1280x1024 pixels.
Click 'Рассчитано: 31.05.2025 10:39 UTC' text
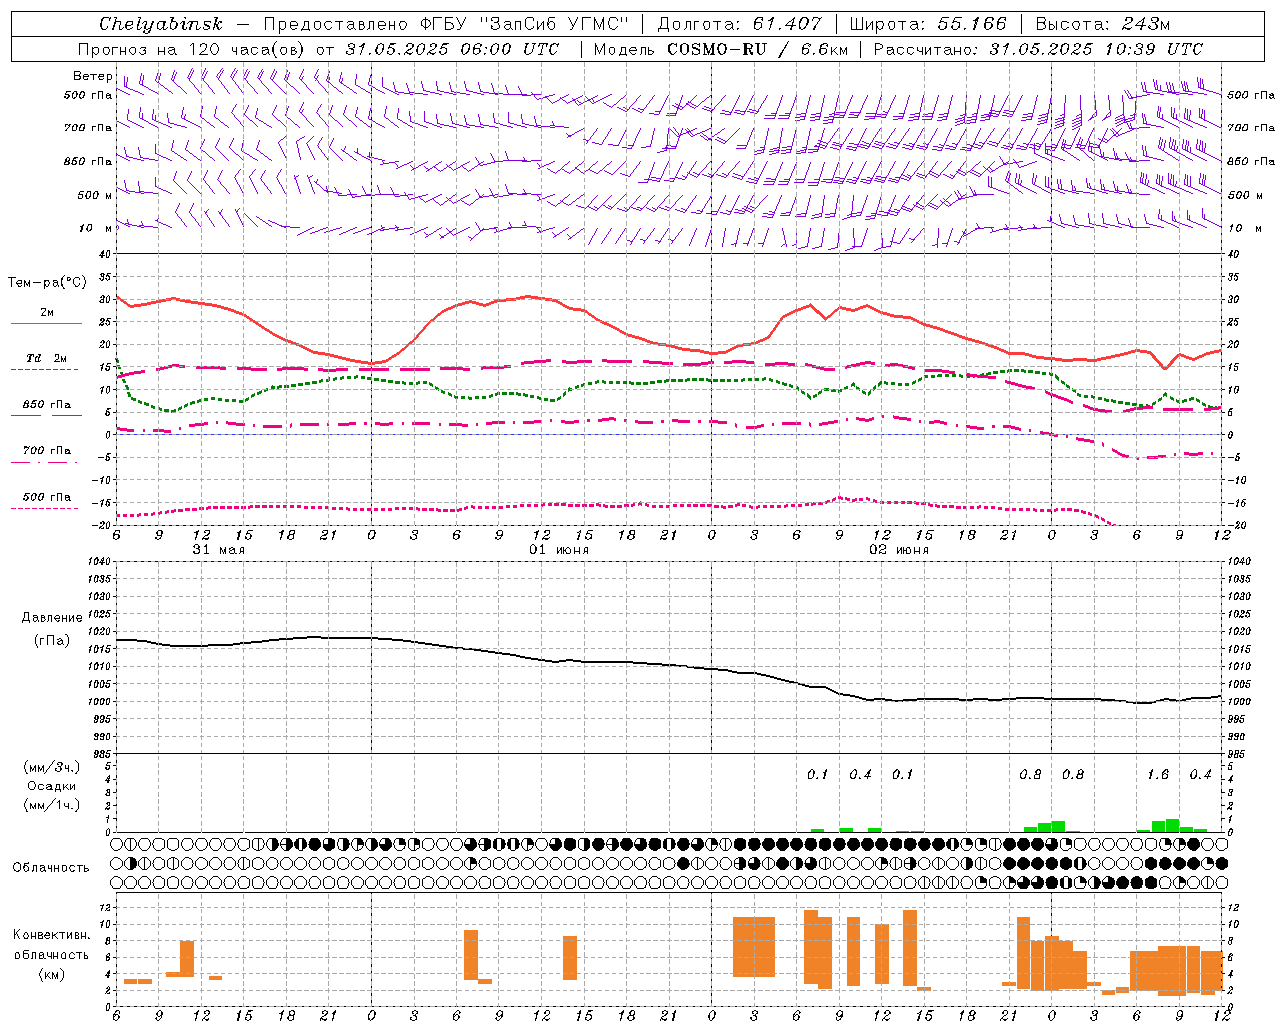[x=1038, y=49]
